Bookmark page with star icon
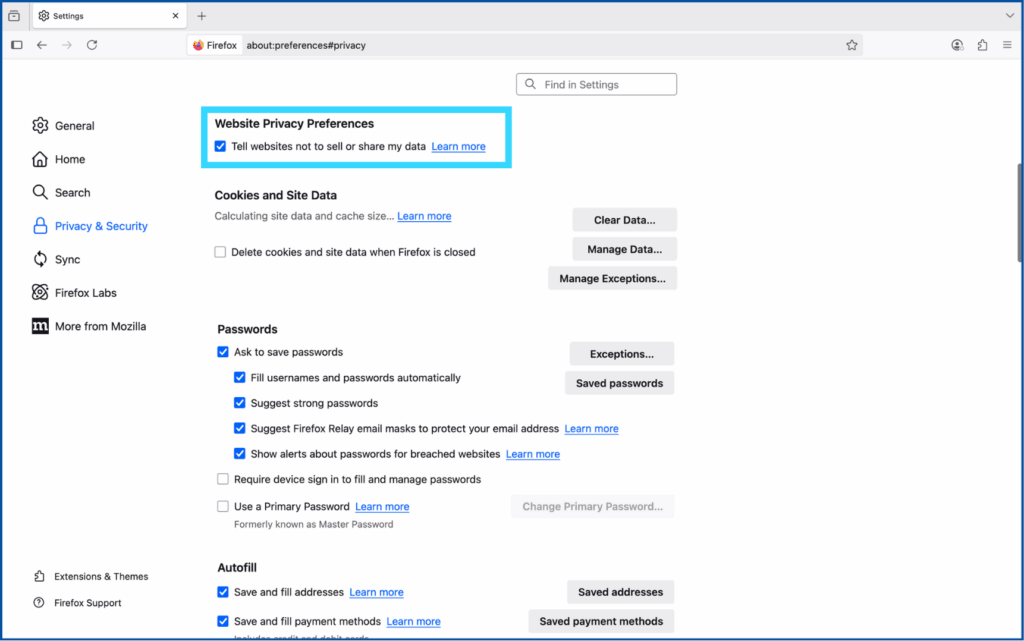This screenshot has height=641, width=1024. tap(851, 45)
